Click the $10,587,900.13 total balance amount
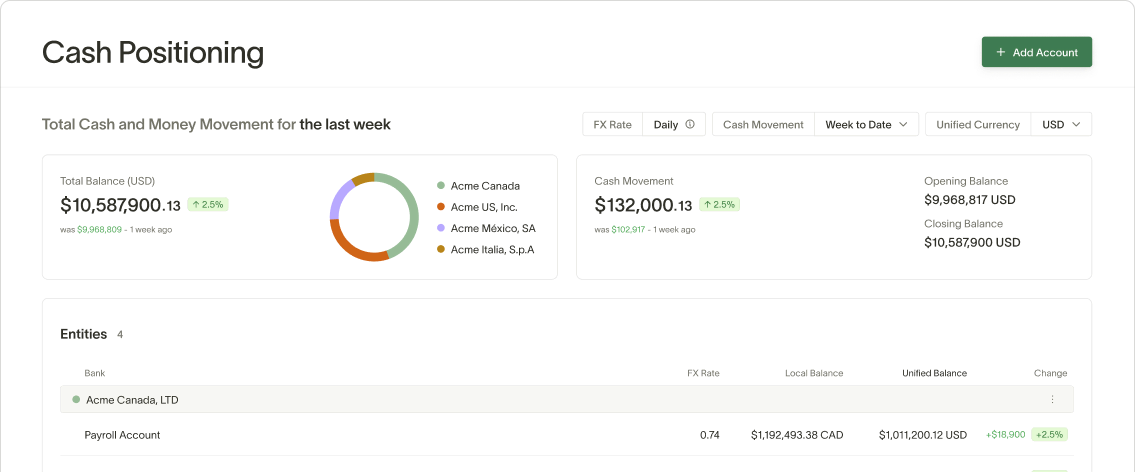This screenshot has height=472, width=1135. (120, 206)
